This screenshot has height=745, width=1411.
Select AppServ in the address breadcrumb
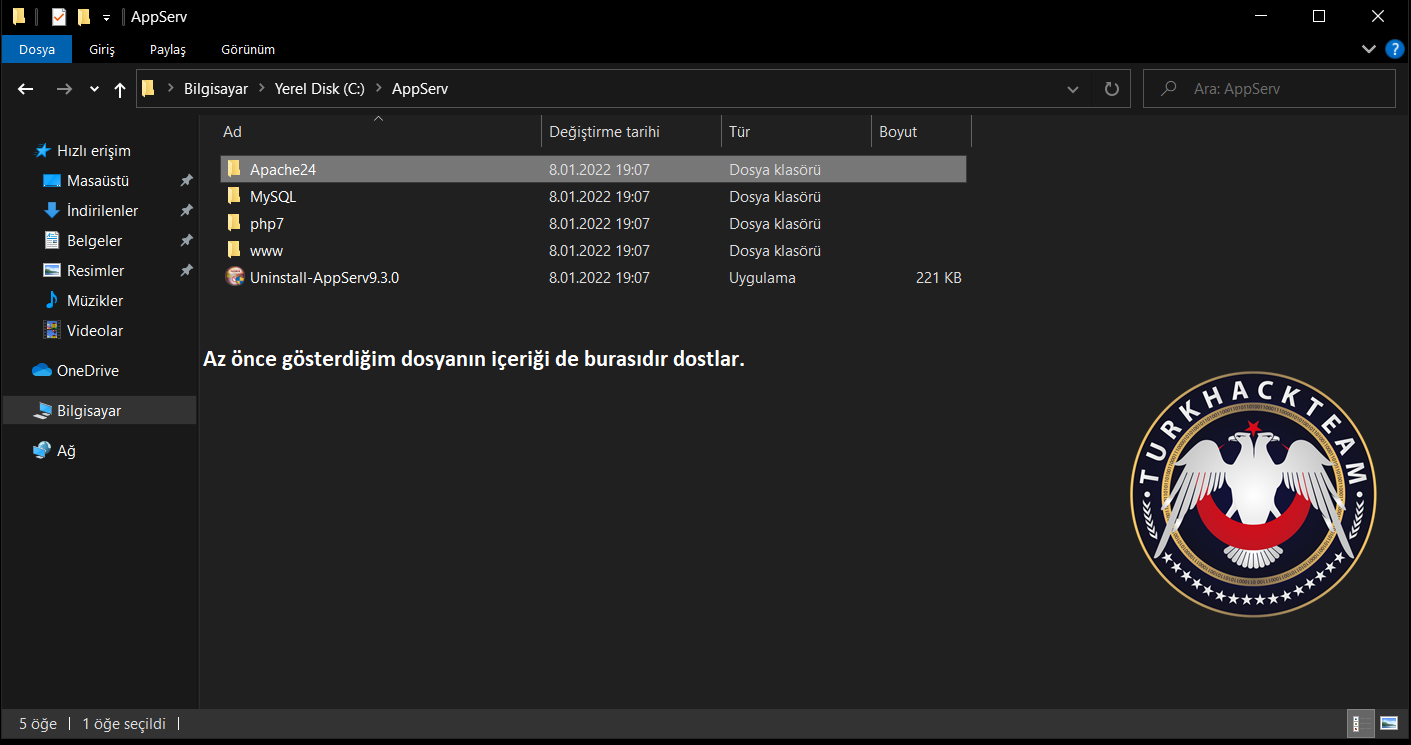pyautogui.click(x=420, y=89)
